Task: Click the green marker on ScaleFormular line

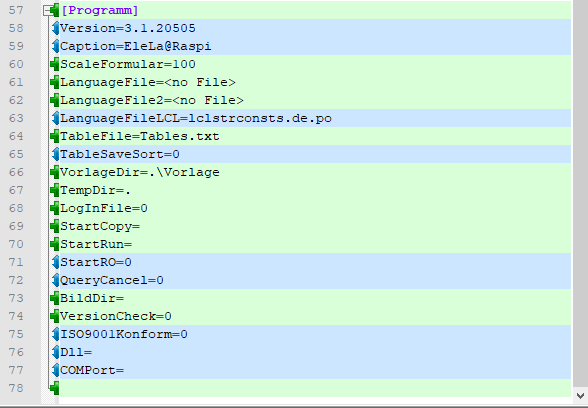Action: tap(55, 64)
